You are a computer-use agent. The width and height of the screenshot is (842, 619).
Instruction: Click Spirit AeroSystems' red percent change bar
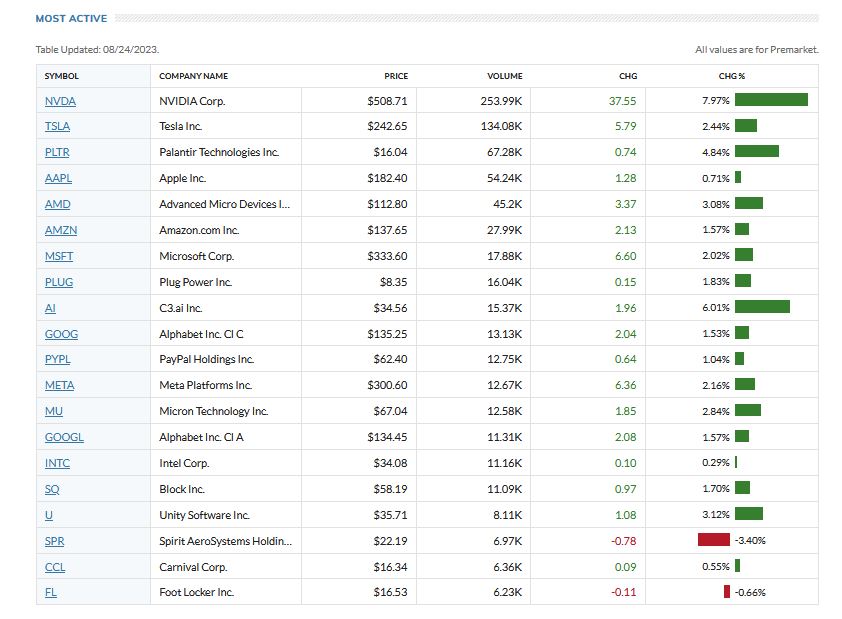[x=714, y=540]
